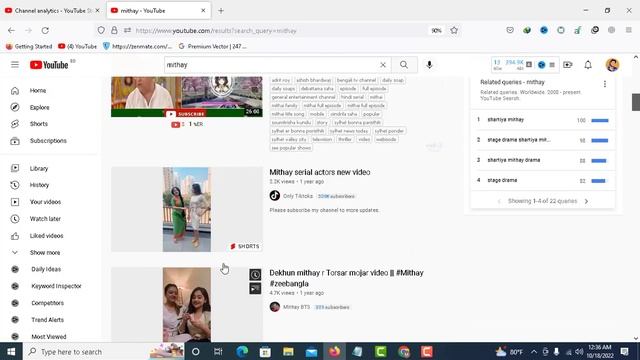Image resolution: width=640 pixels, height=360 pixels.
Task: Open the Pocket save icon in toolbar
Action: click(x=510, y=30)
